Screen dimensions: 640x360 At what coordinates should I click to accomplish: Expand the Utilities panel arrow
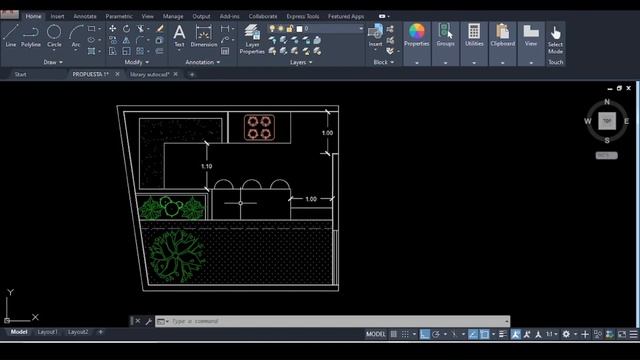[x=474, y=63]
